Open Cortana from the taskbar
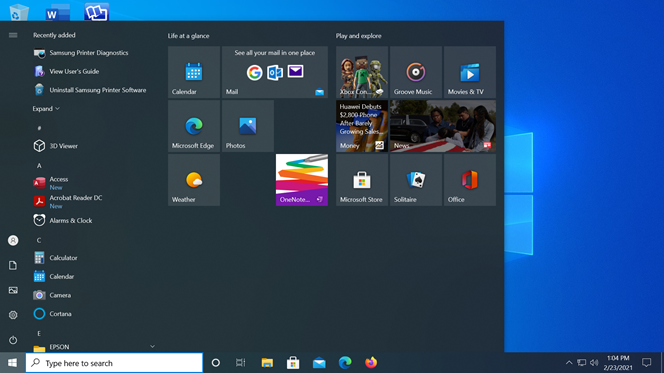 click(x=216, y=363)
